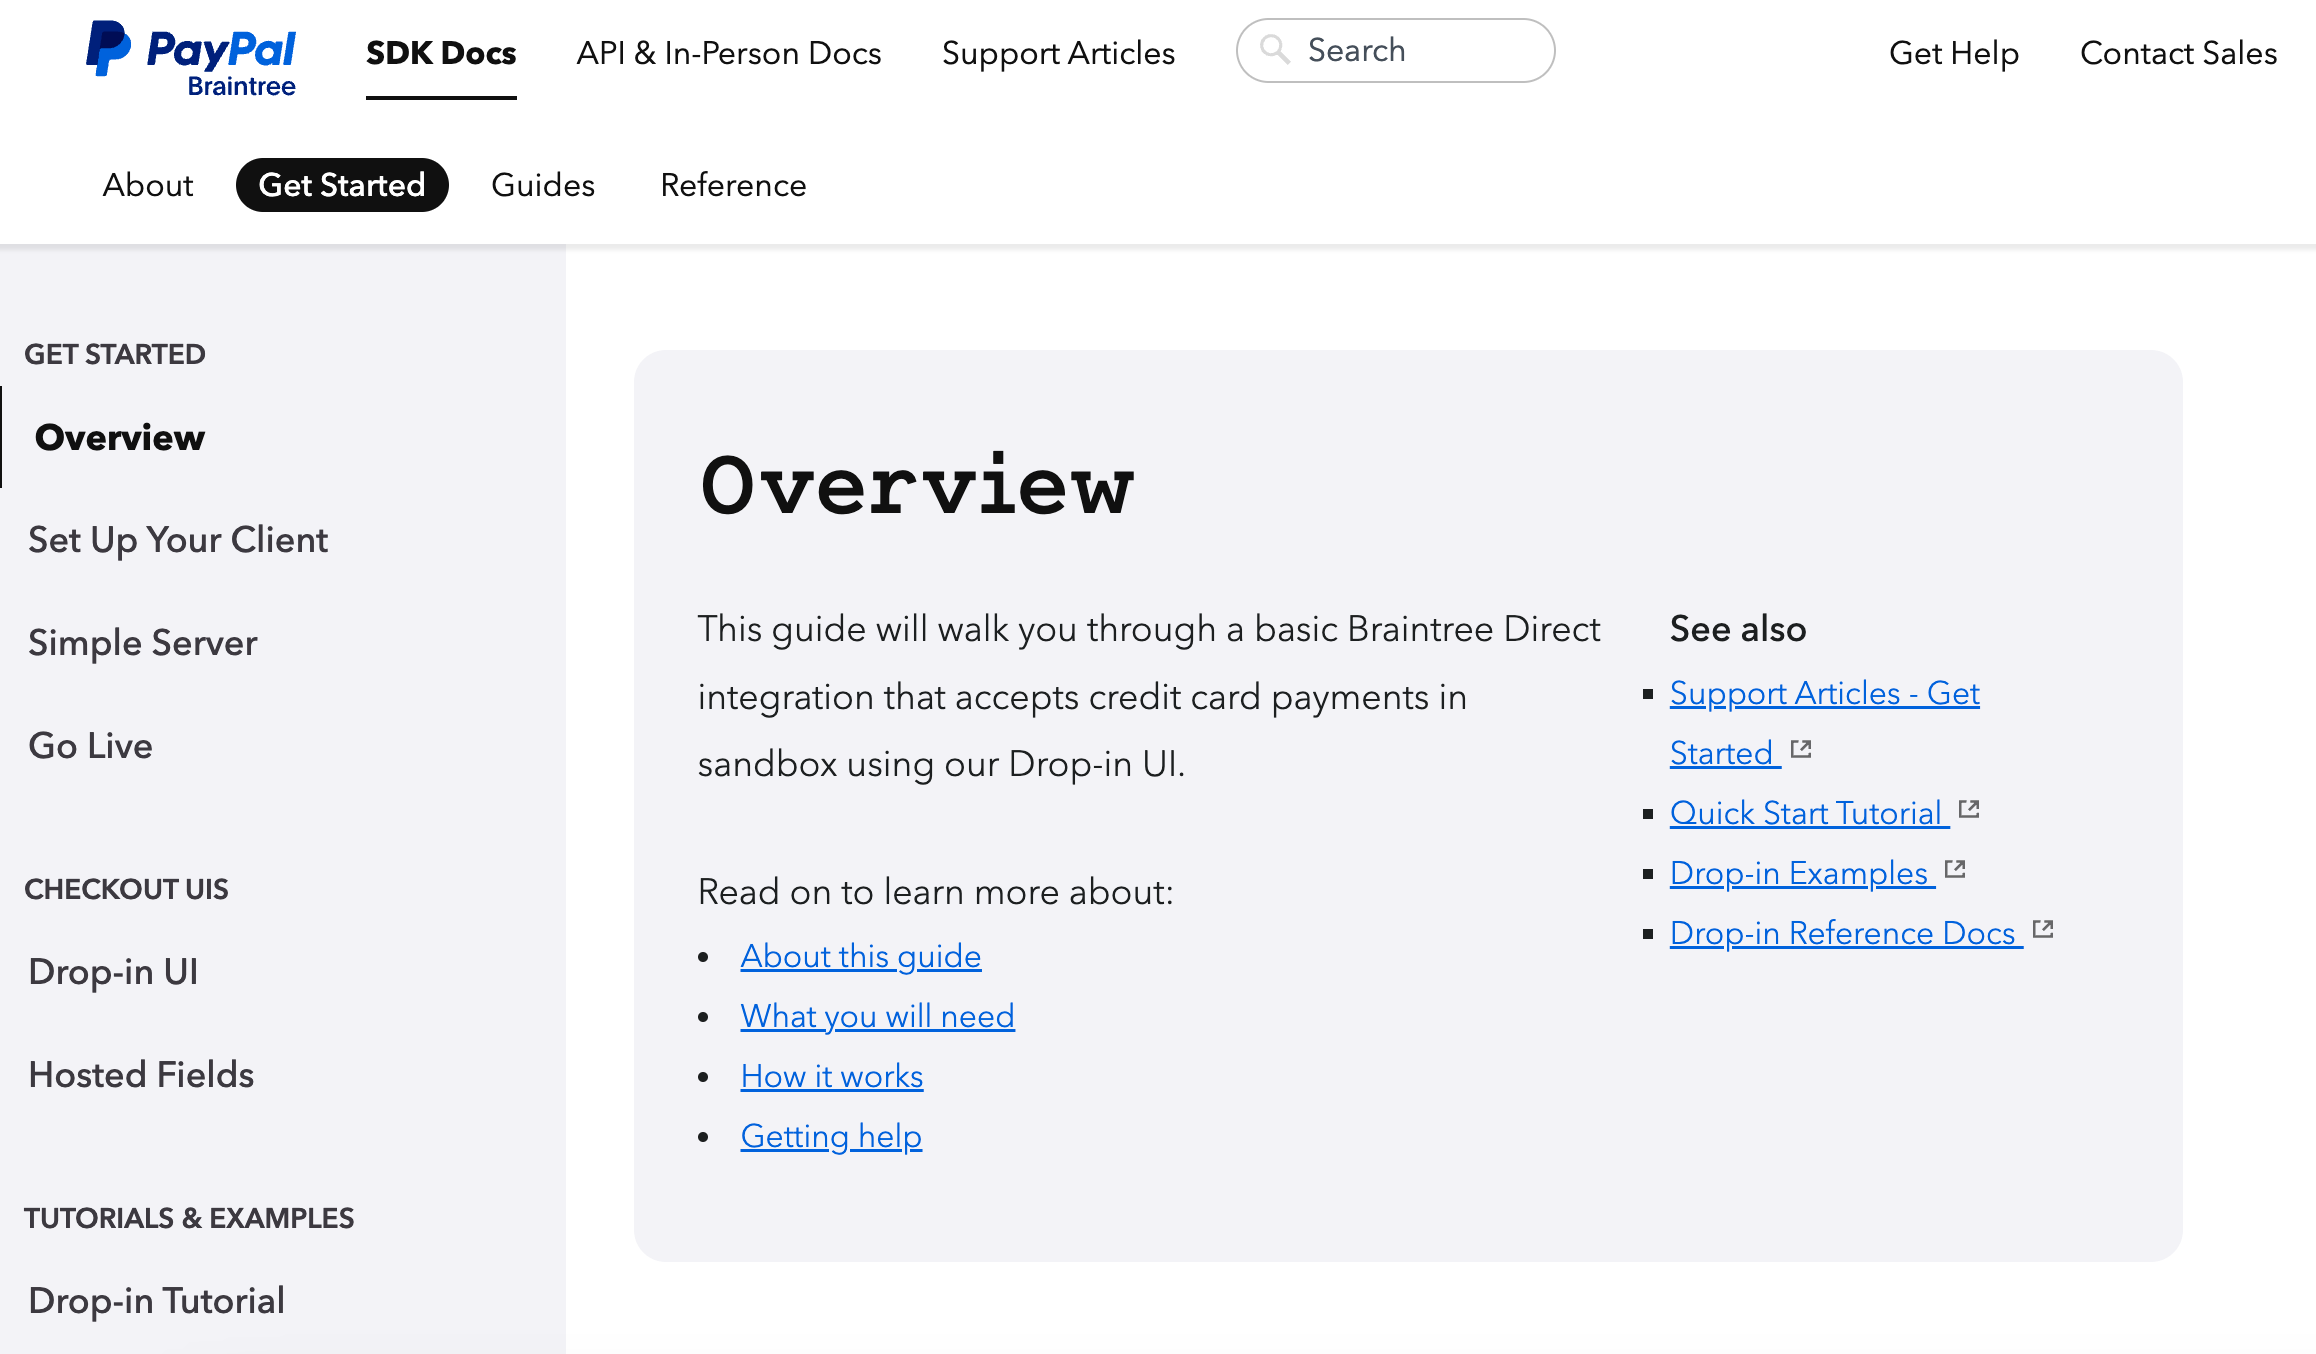This screenshot has height=1354, width=2316.
Task: Click Get Help
Action: 1953,53
